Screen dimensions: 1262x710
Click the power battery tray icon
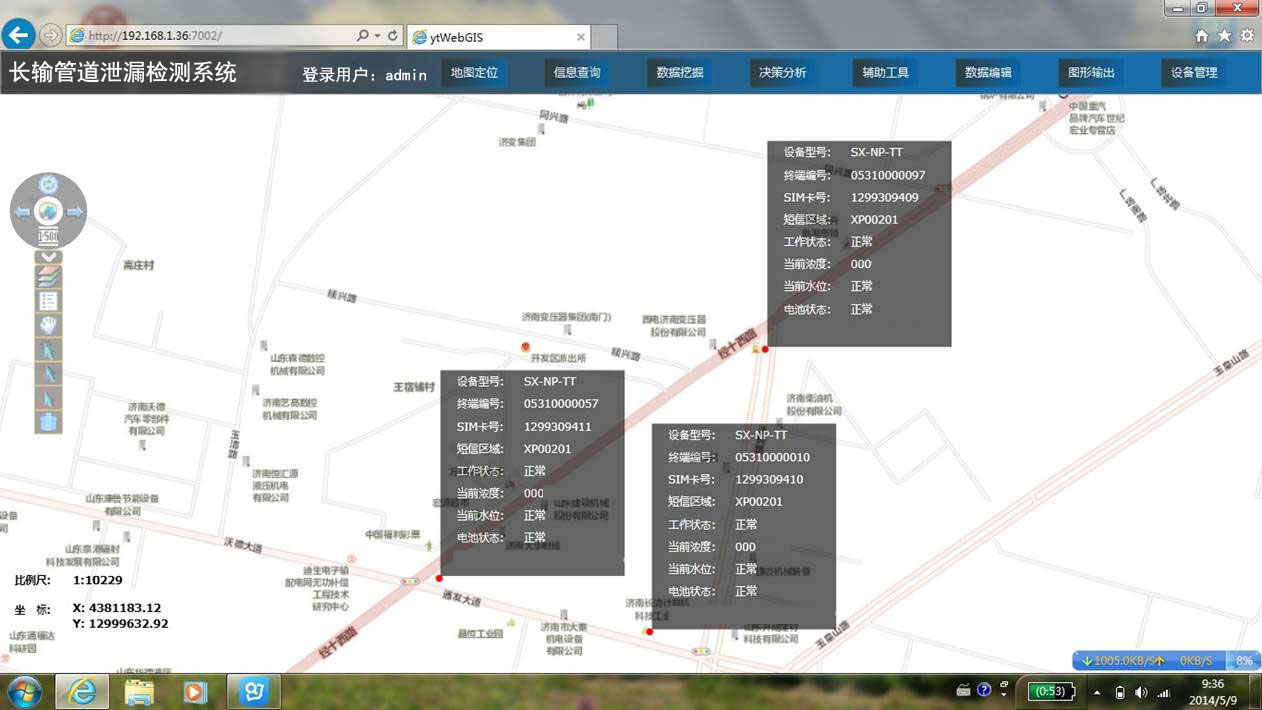1119,692
